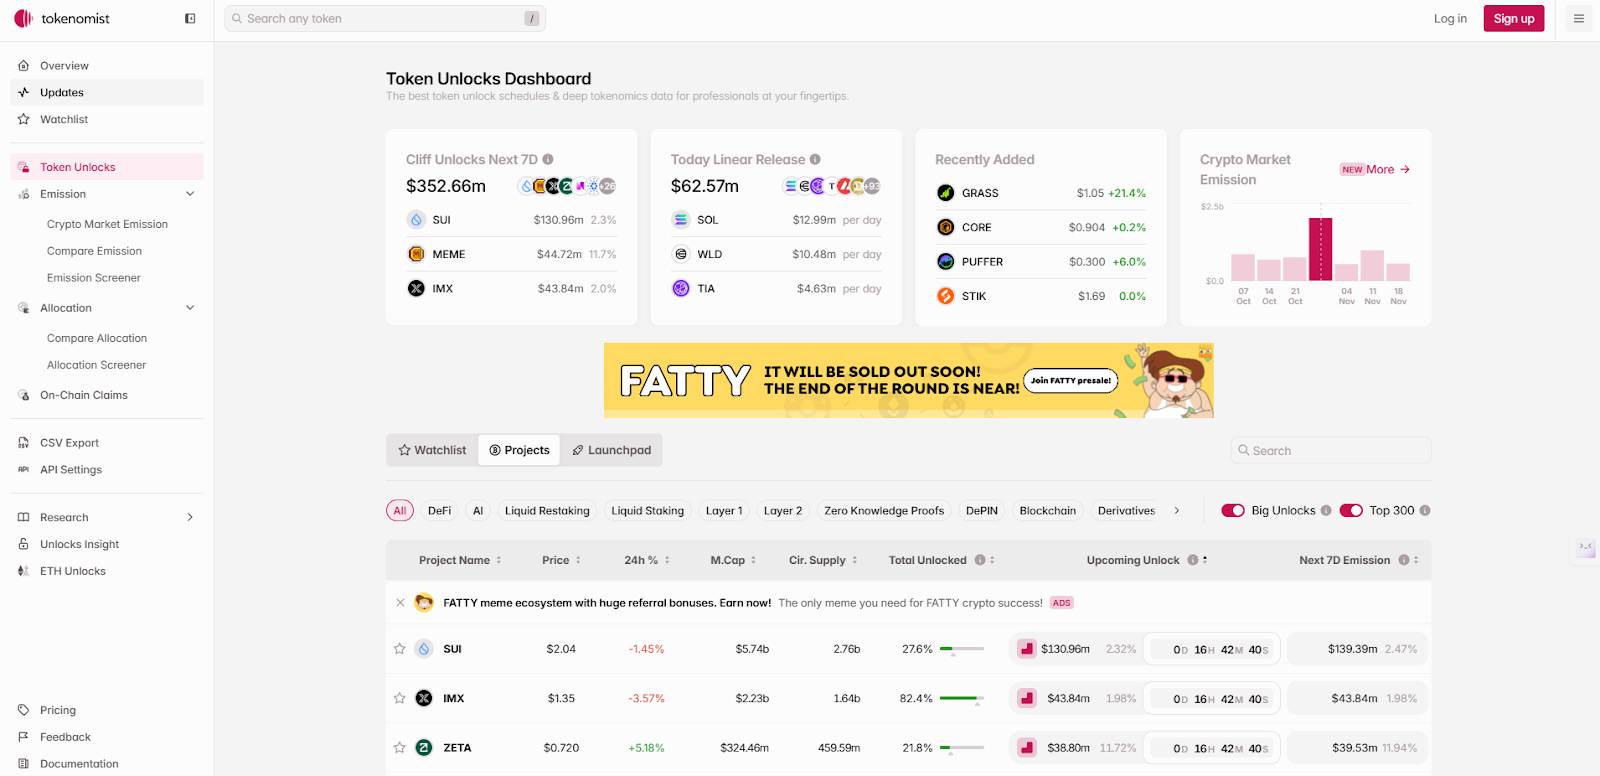
Task: Click the GRASS token icon
Action: [x=945, y=193]
